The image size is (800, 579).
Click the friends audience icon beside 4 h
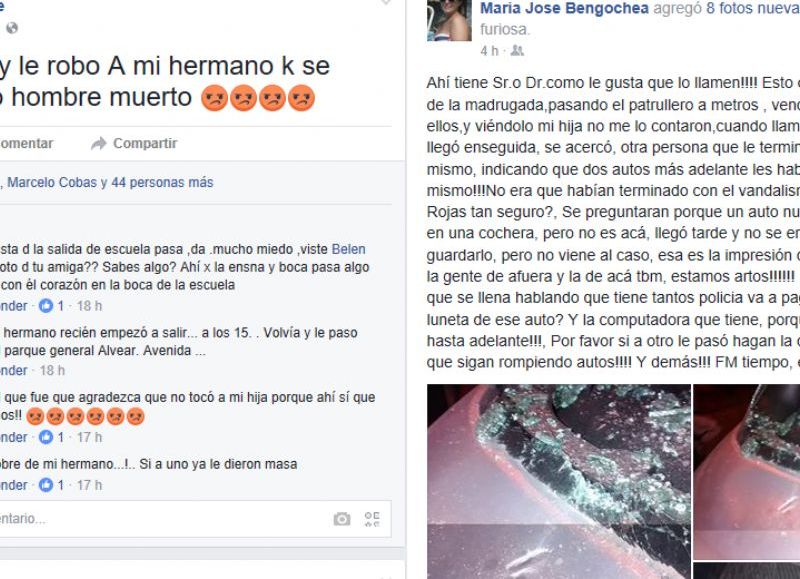(517, 51)
